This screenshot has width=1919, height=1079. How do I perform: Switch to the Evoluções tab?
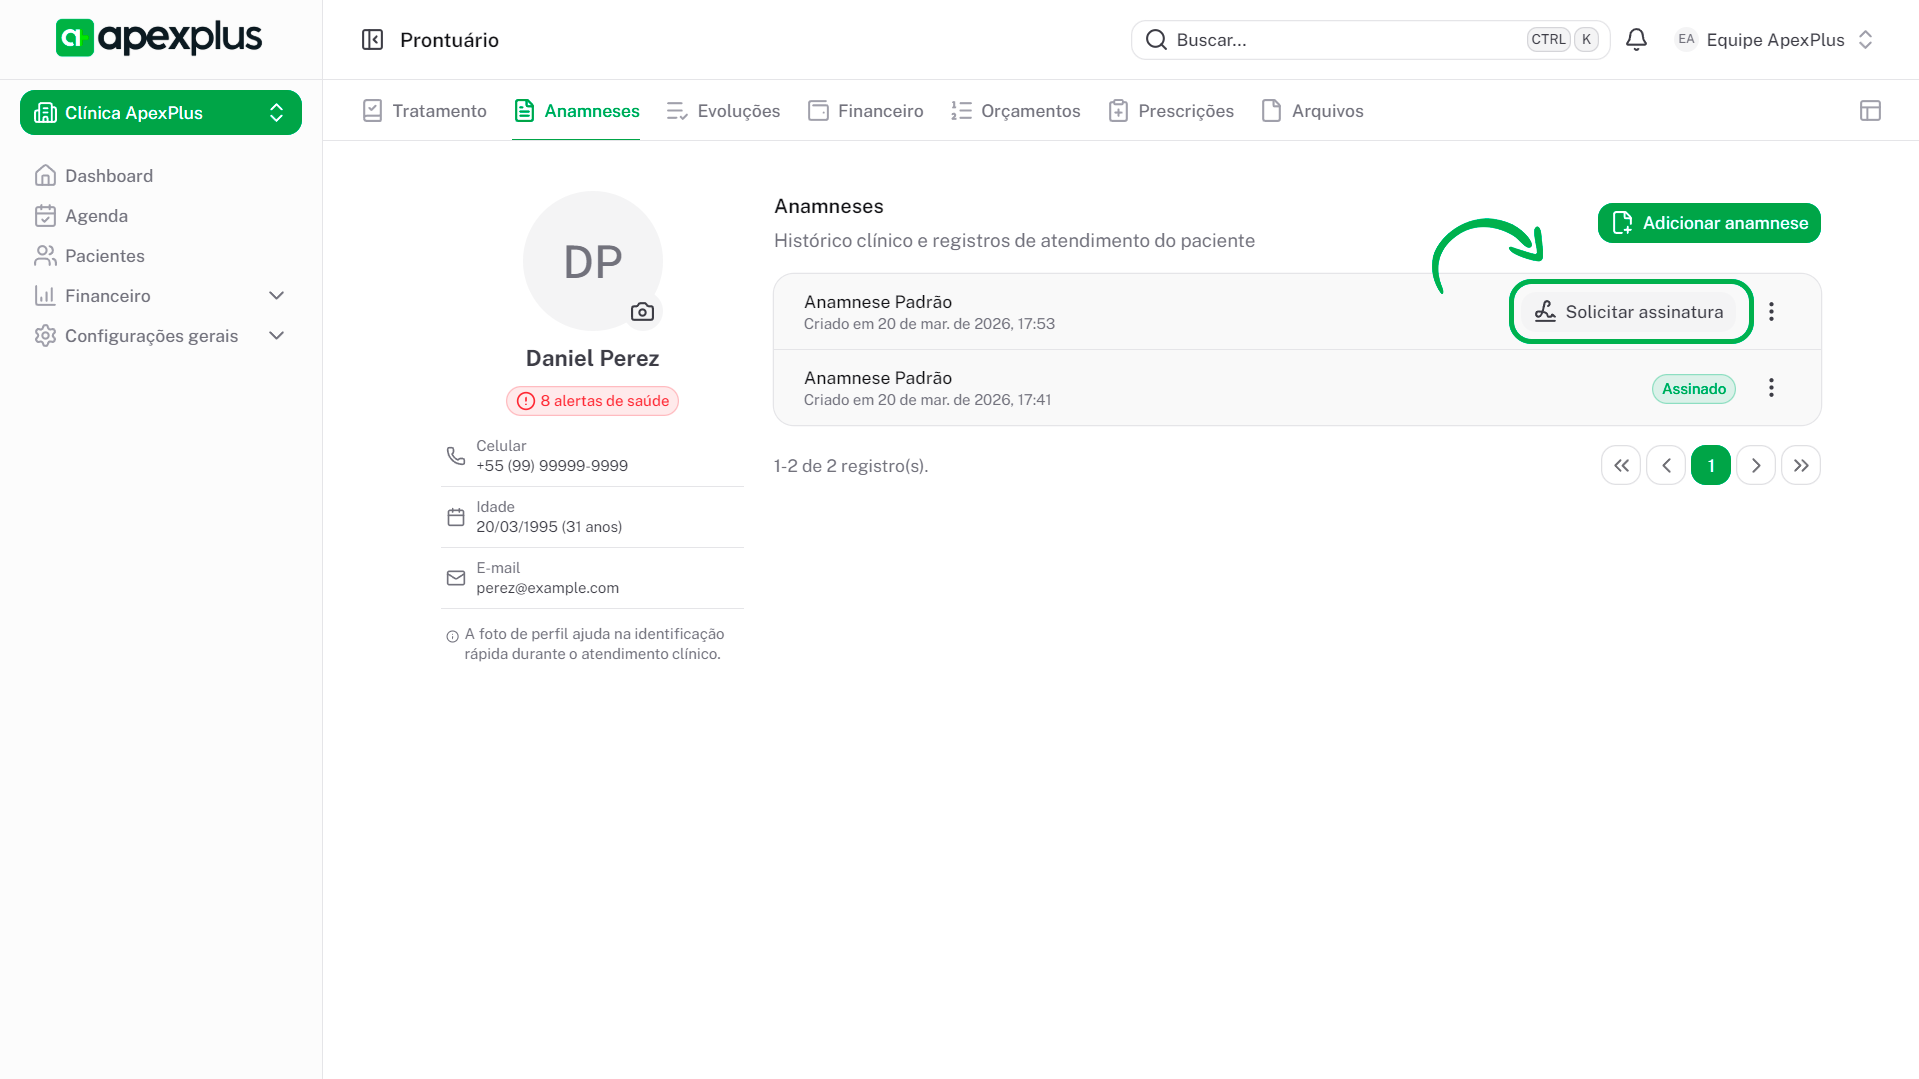click(723, 111)
